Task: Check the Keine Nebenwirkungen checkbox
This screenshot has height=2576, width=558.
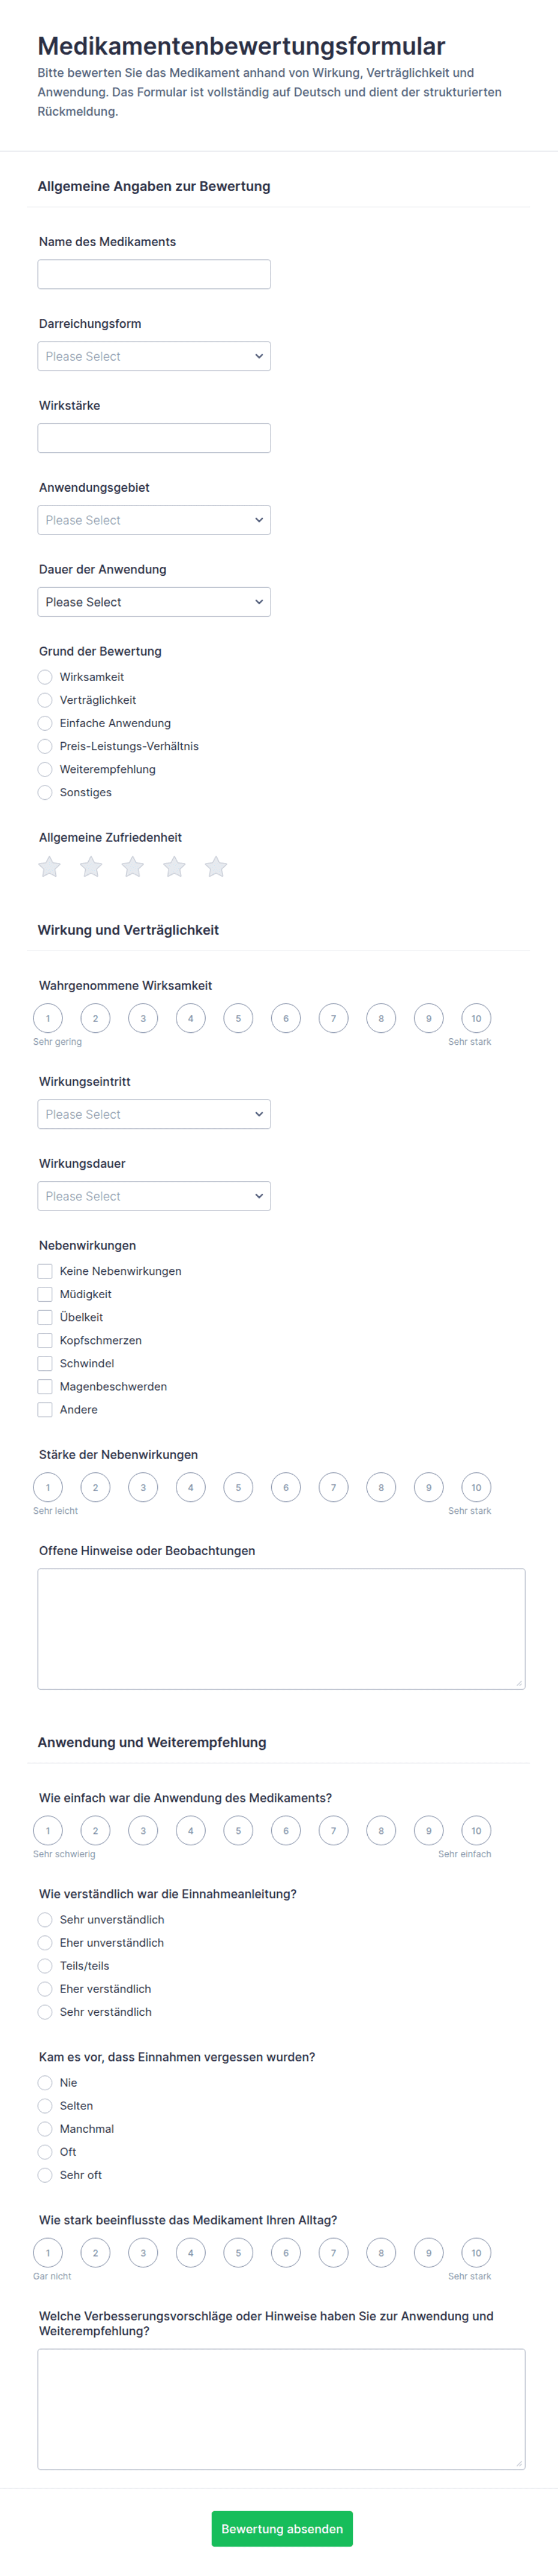Action: 45,1271
